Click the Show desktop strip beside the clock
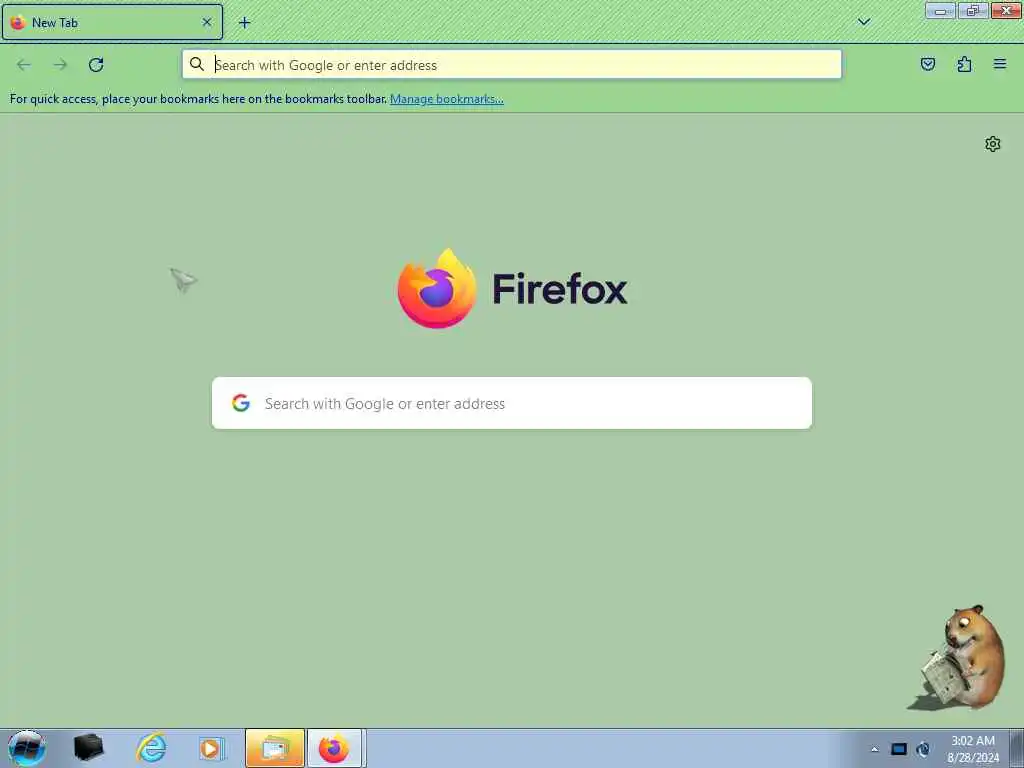The width and height of the screenshot is (1024, 768). tap(1016, 748)
